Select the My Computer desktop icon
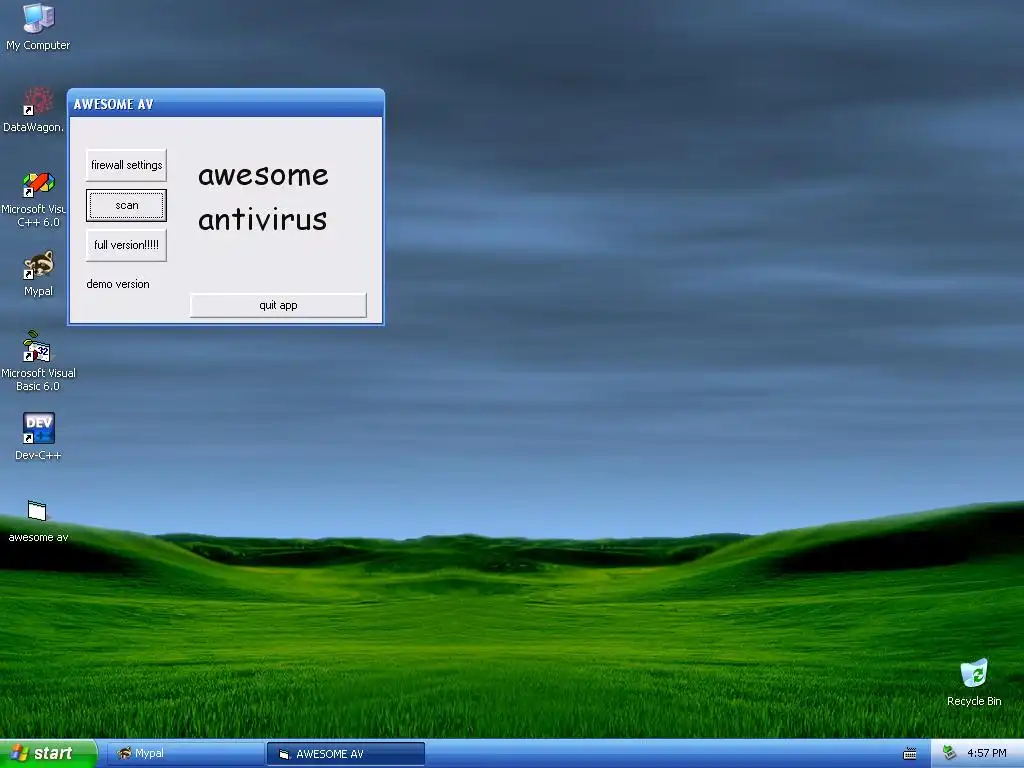 click(38, 27)
